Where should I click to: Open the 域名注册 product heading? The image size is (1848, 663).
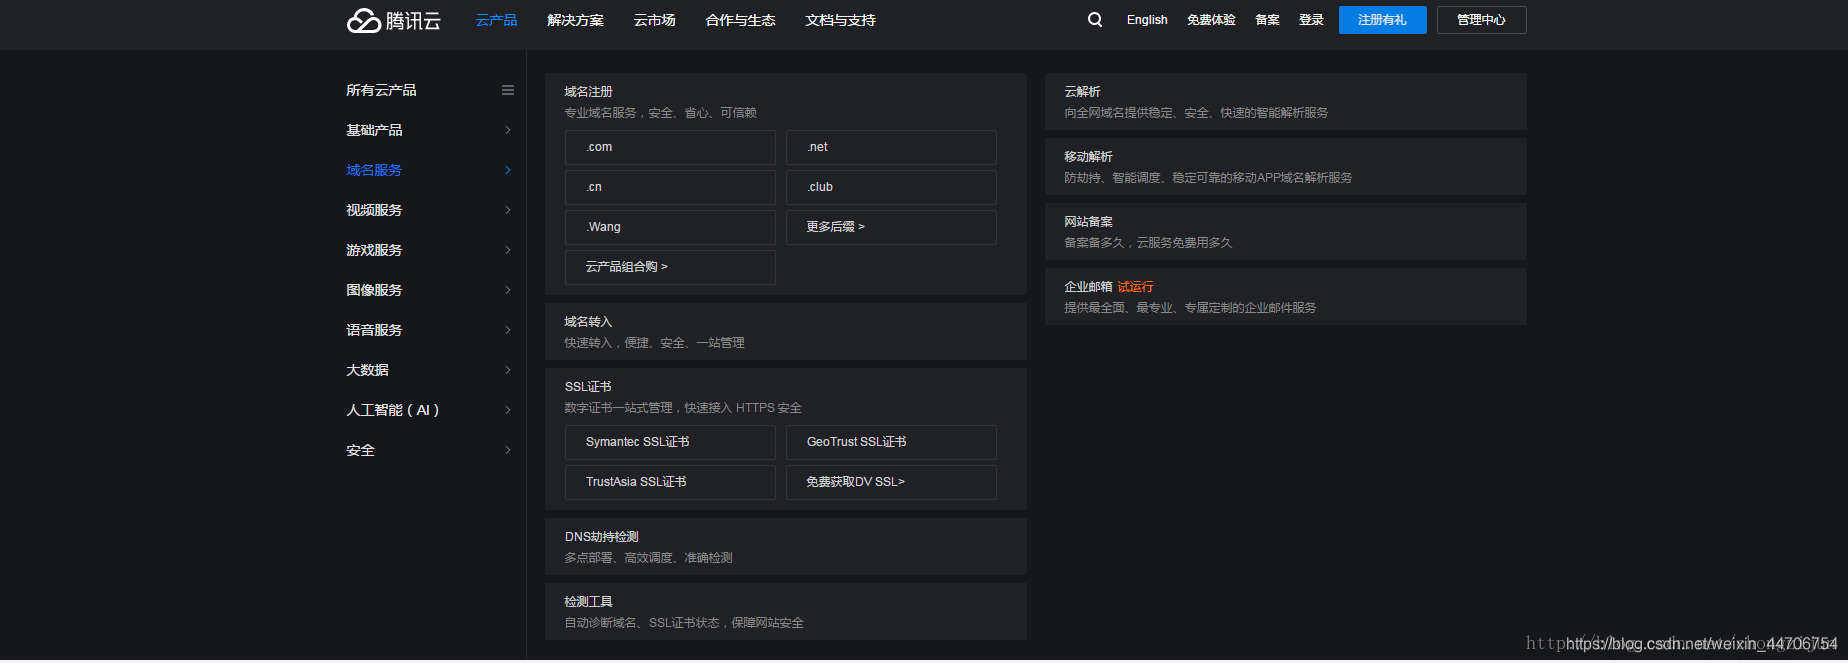pos(588,92)
